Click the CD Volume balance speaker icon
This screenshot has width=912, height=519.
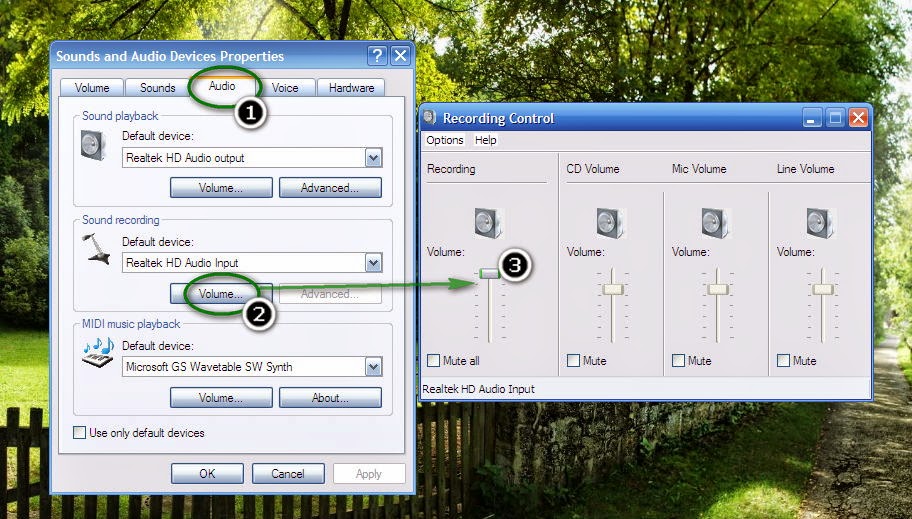click(x=611, y=223)
